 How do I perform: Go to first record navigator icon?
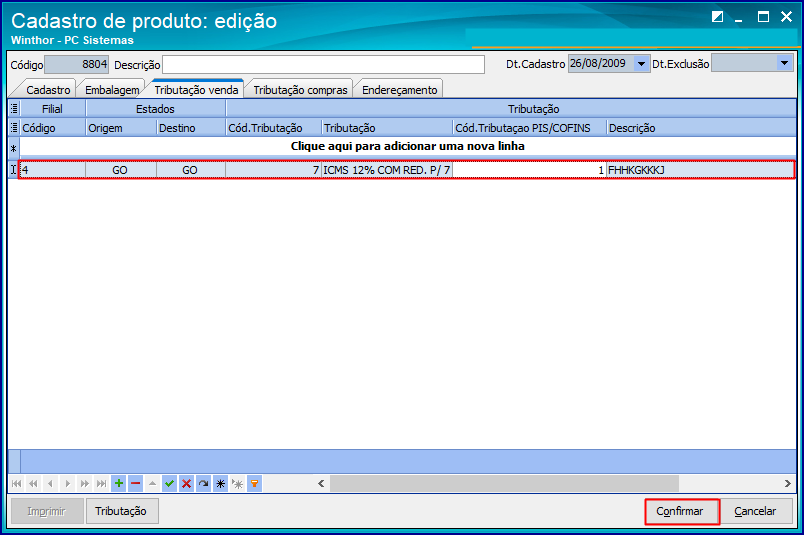click(16, 483)
